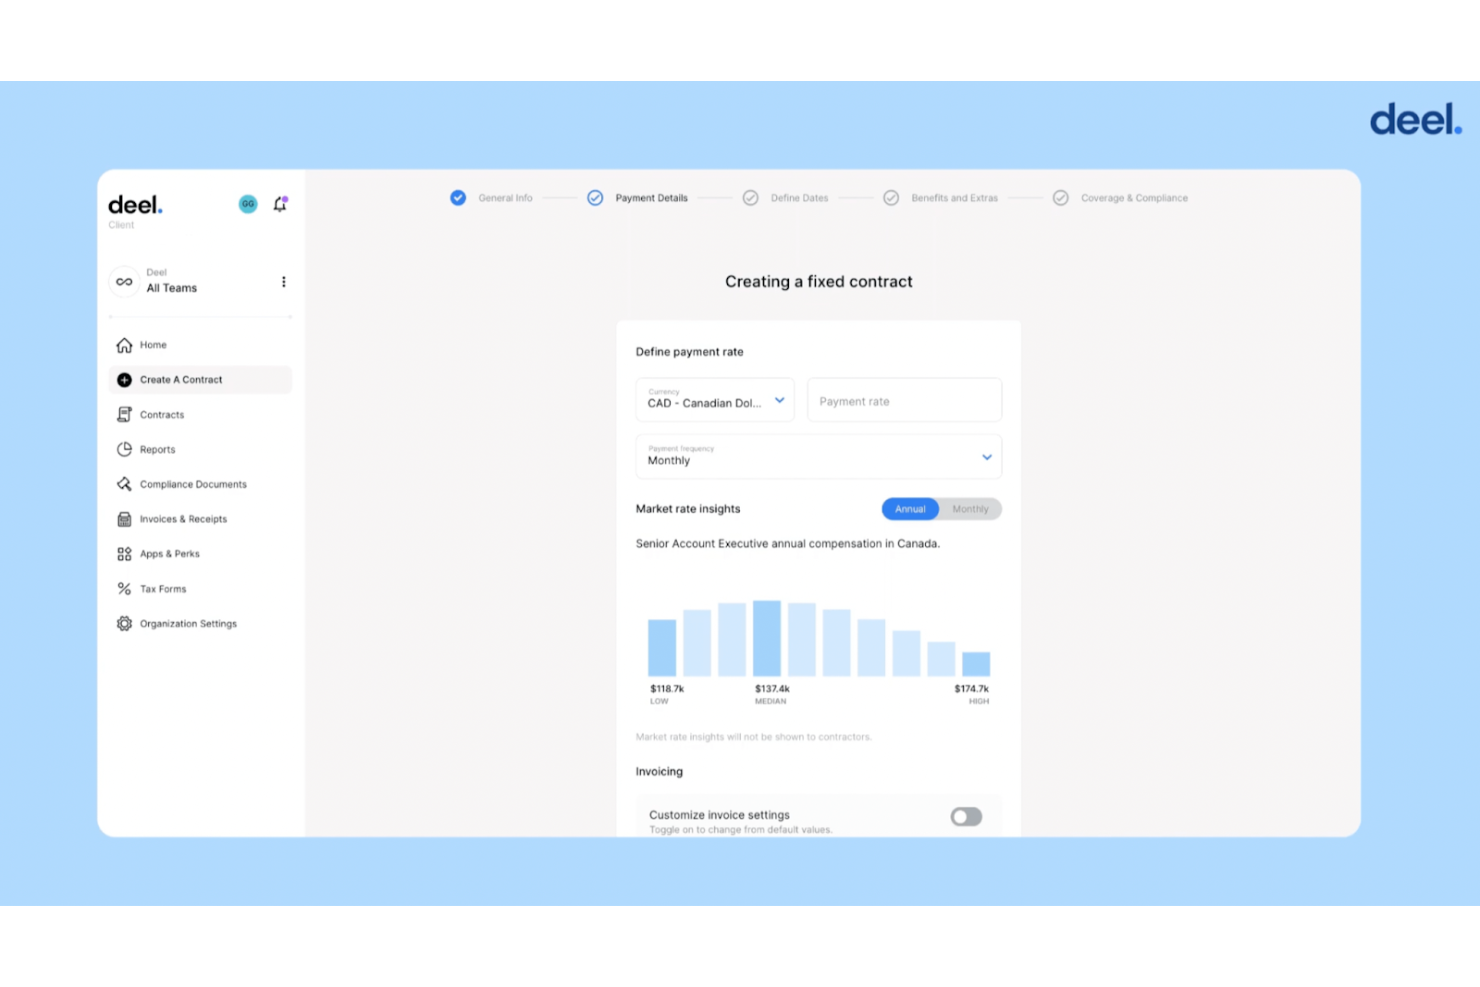Select the median bar in the chart
1480x987 pixels.
point(765,638)
